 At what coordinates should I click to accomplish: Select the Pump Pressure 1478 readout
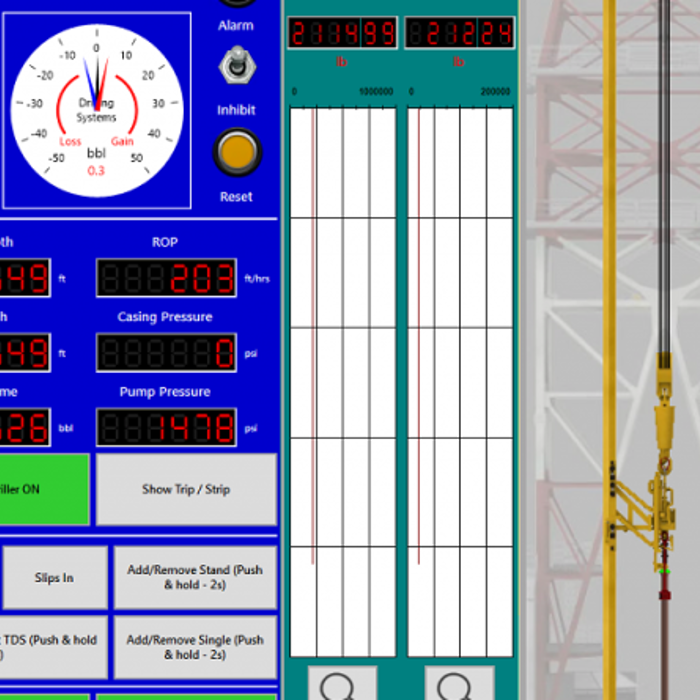(167, 427)
